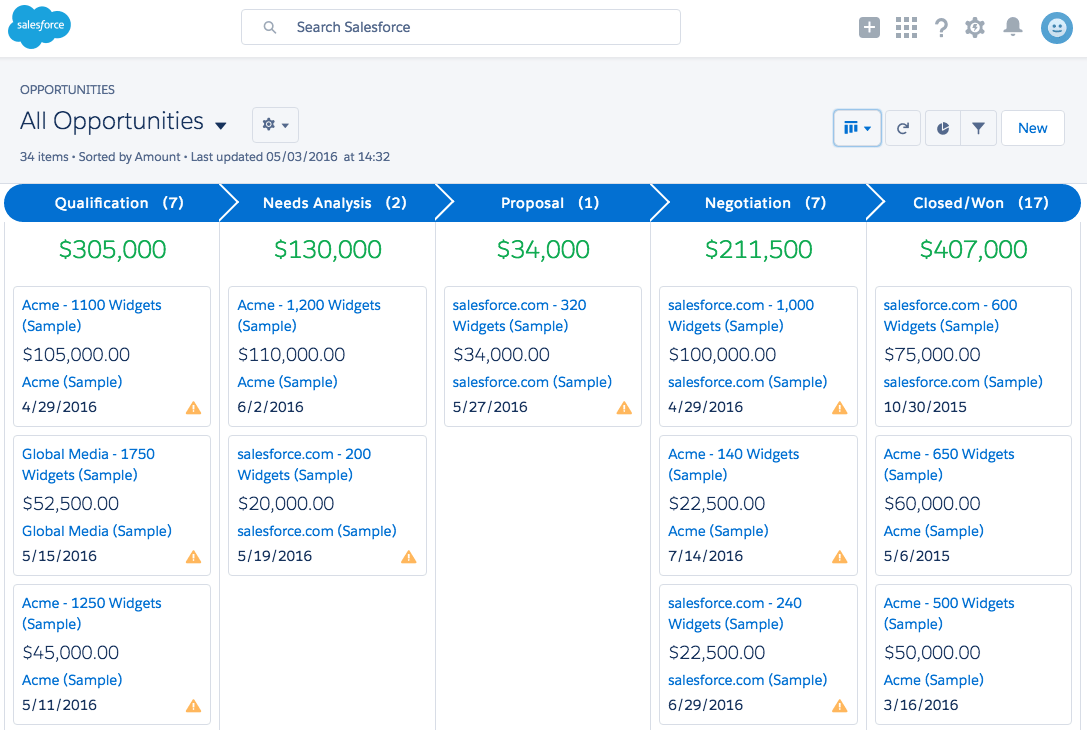Open Acme - 650 Widgets (Sample) opportunity
Viewport: 1087px width, 730px height.
[948, 464]
